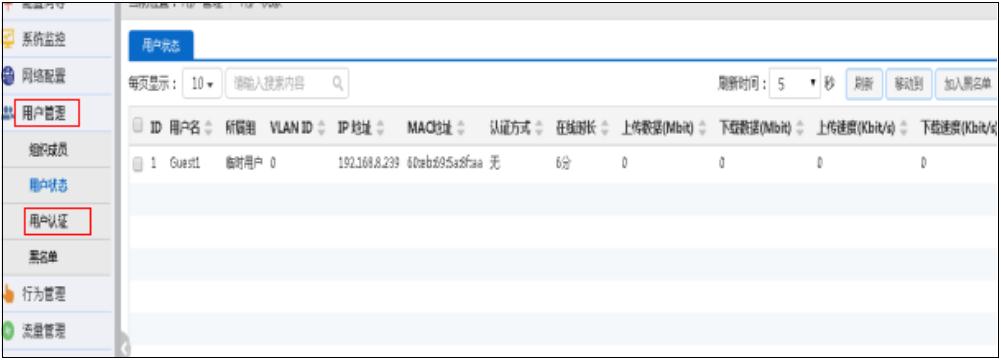Open 网络配置 menu
This screenshot has height=360, width=1001.
tap(44, 77)
